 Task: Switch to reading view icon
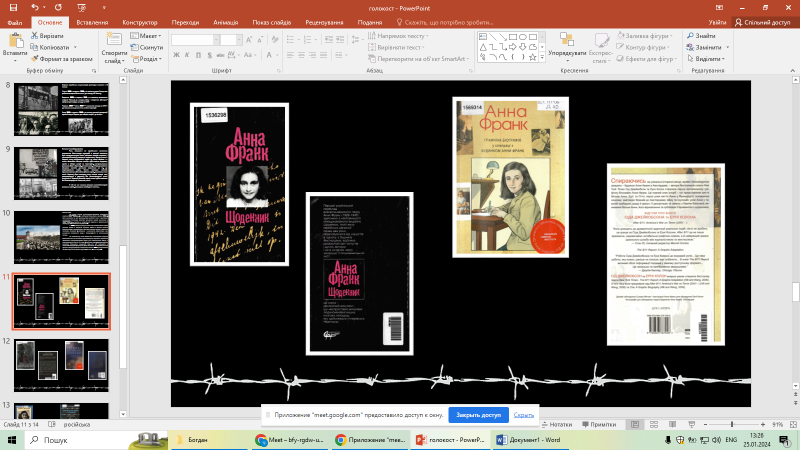click(x=672, y=424)
